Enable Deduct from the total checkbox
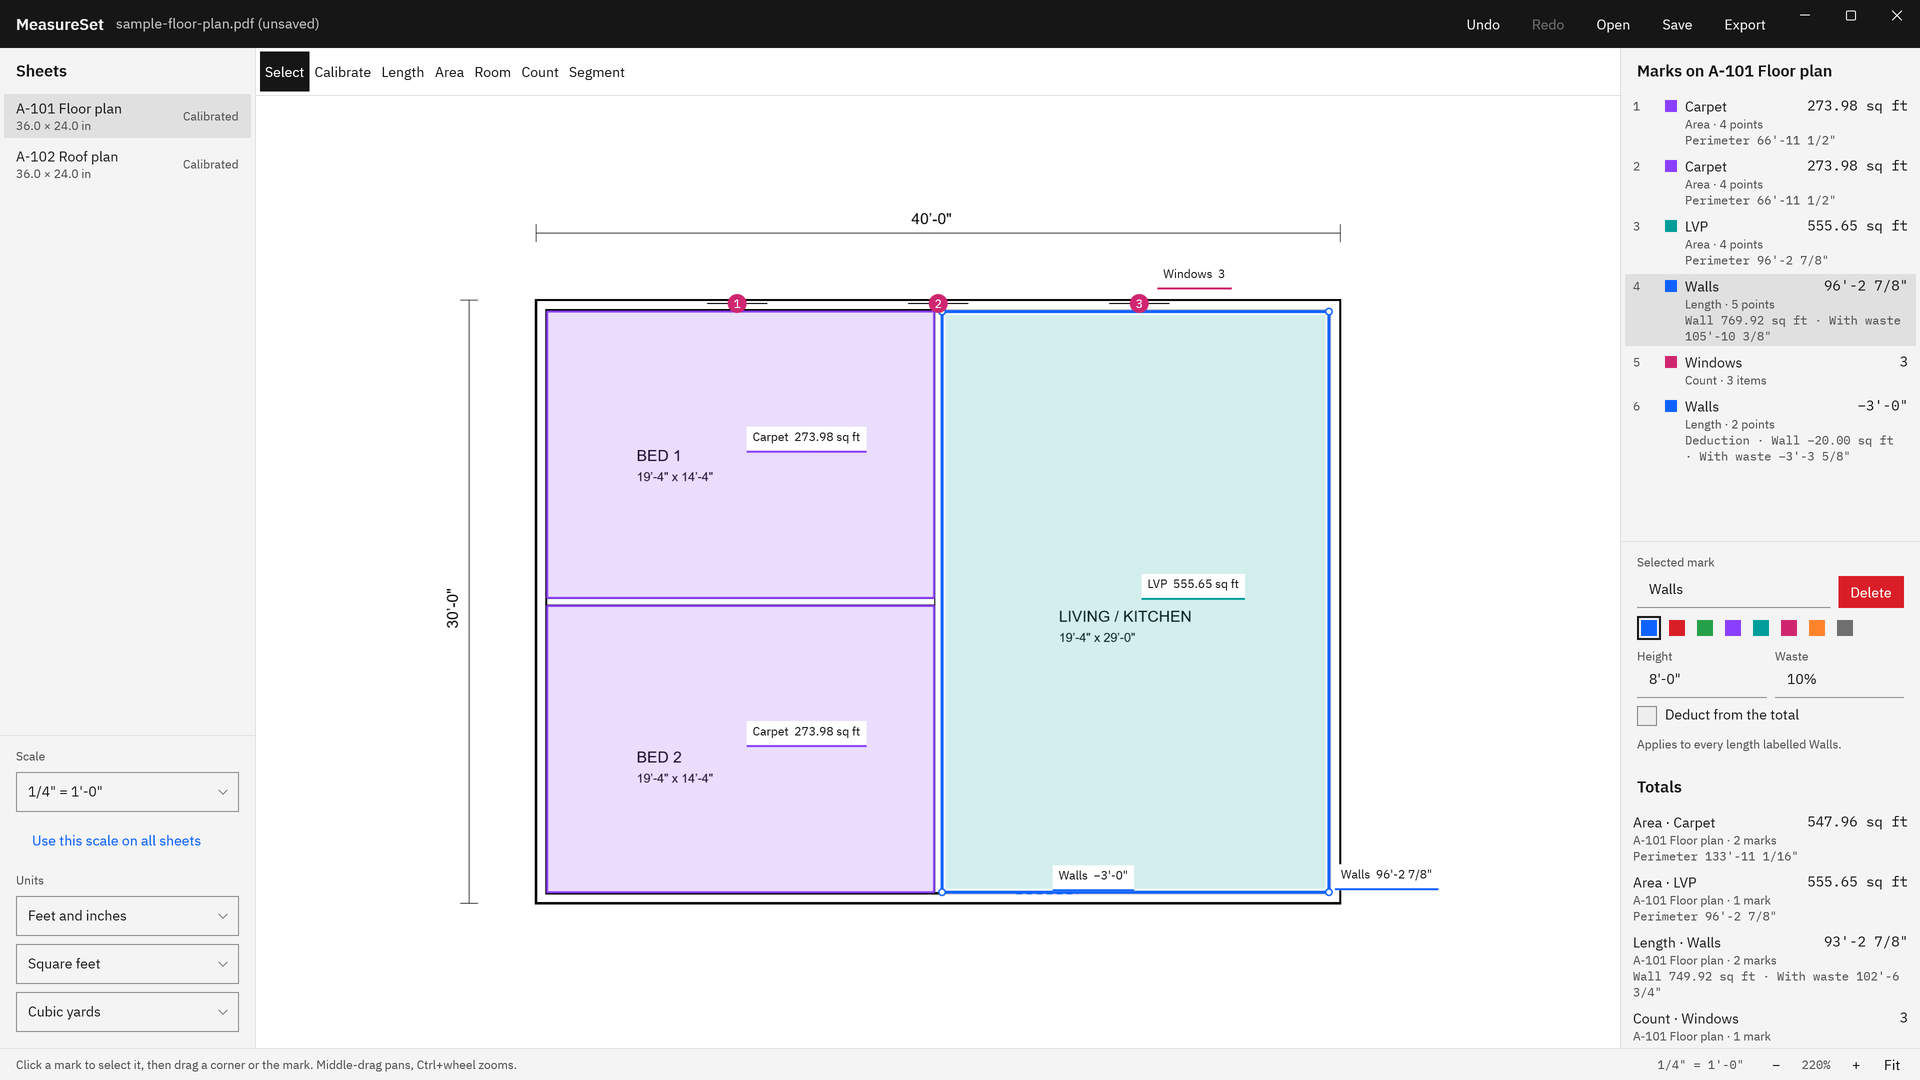This screenshot has width=1920, height=1080. pyautogui.click(x=1647, y=715)
